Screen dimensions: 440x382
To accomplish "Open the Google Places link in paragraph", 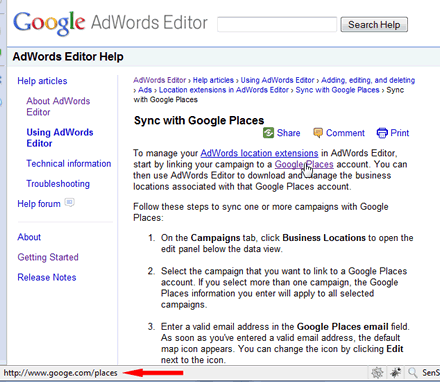I will coord(304,164).
